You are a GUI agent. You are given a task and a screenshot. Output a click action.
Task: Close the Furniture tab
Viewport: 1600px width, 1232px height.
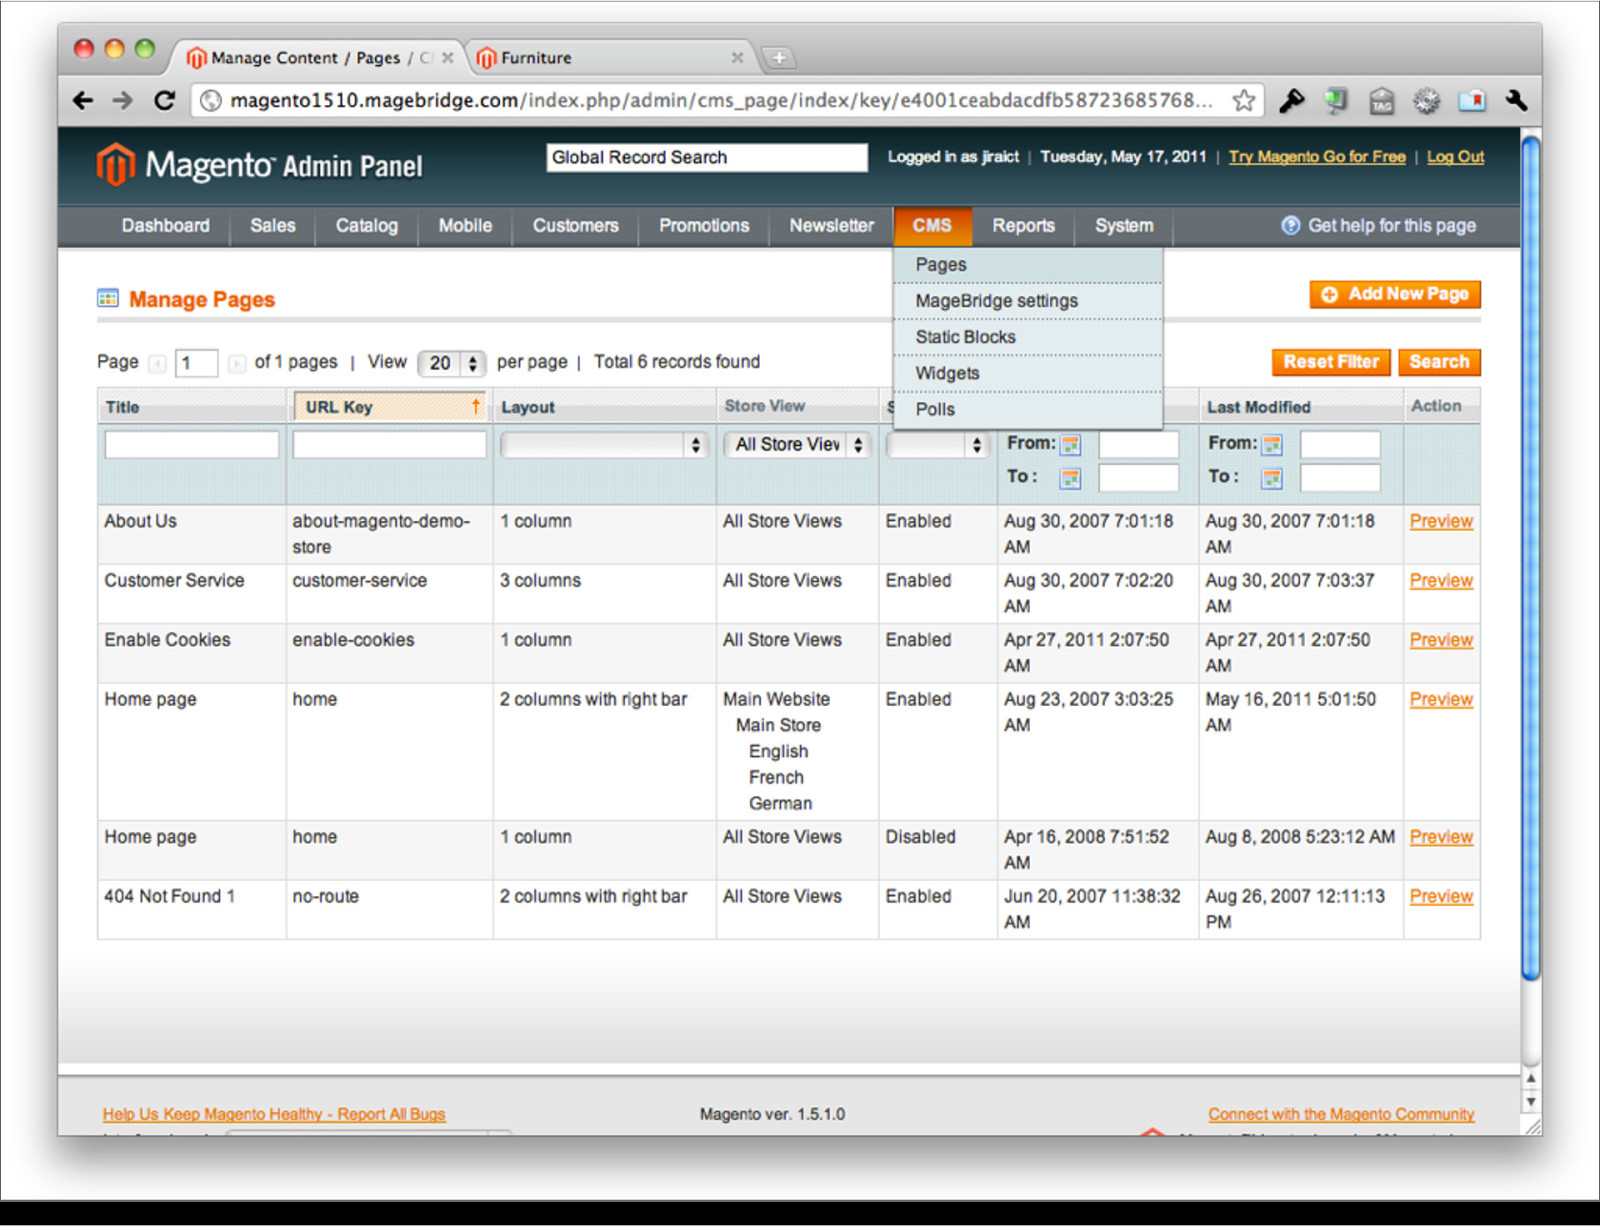pyautogui.click(x=737, y=58)
